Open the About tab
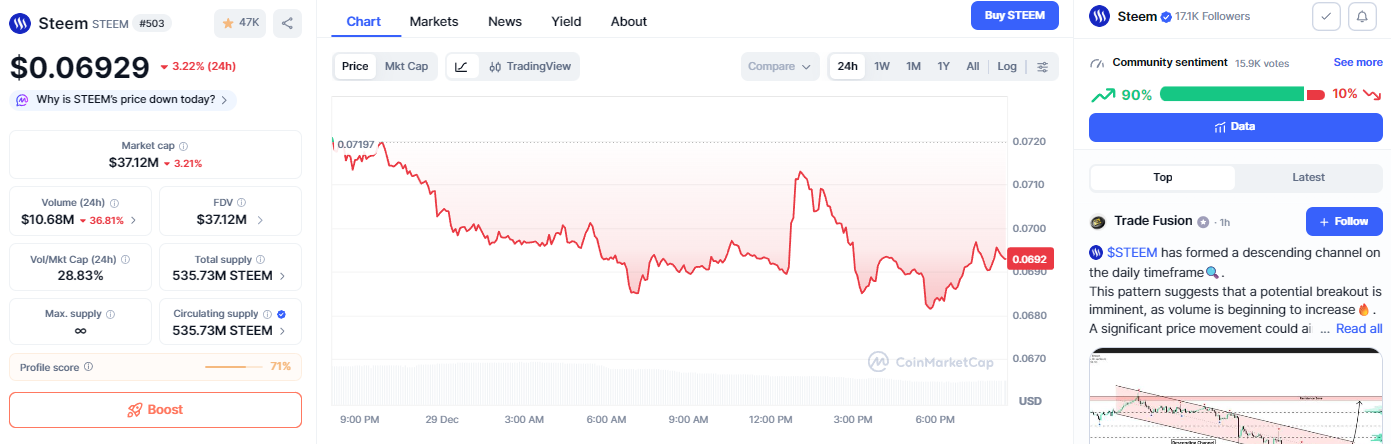This screenshot has width=1391, height=444. pyautogui.click(x=629, y=21)
